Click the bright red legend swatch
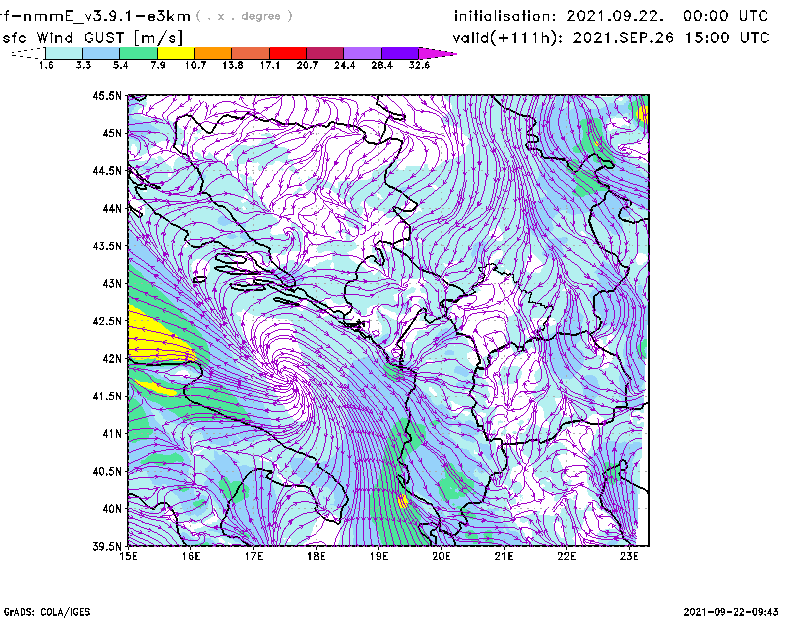The image size is (800, 618). pos(288,53)
